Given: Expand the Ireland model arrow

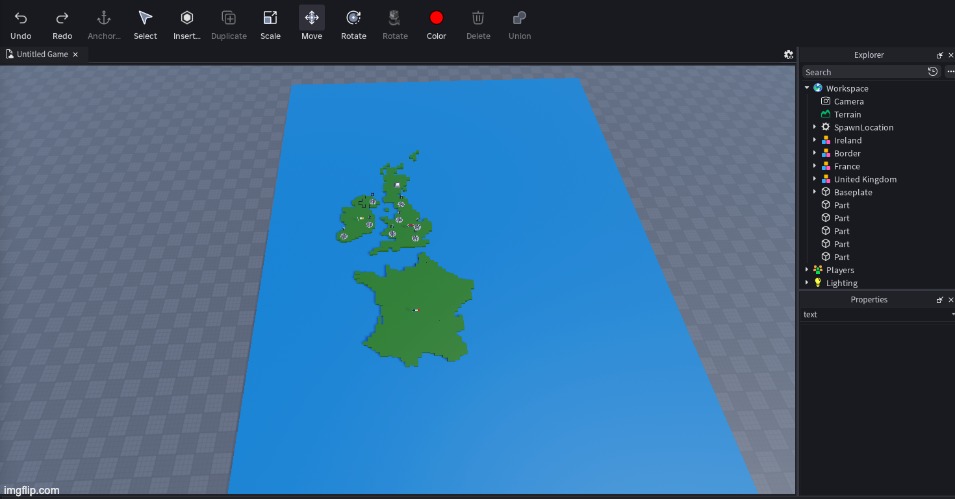Looking at the screenshot, I should coord(815,141).
